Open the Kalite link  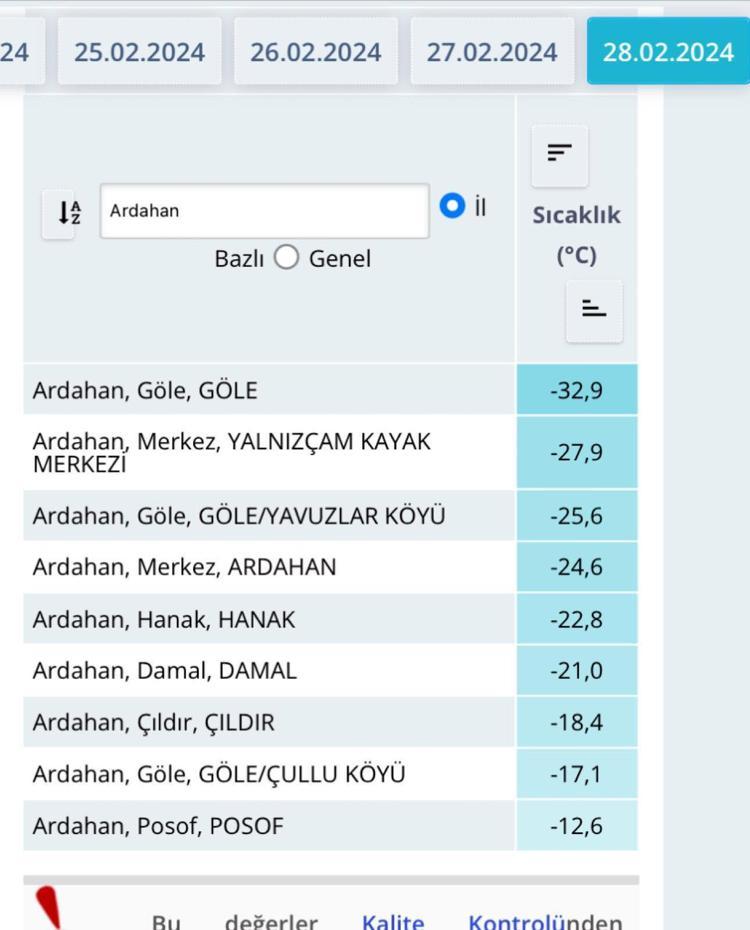(392, 922)
